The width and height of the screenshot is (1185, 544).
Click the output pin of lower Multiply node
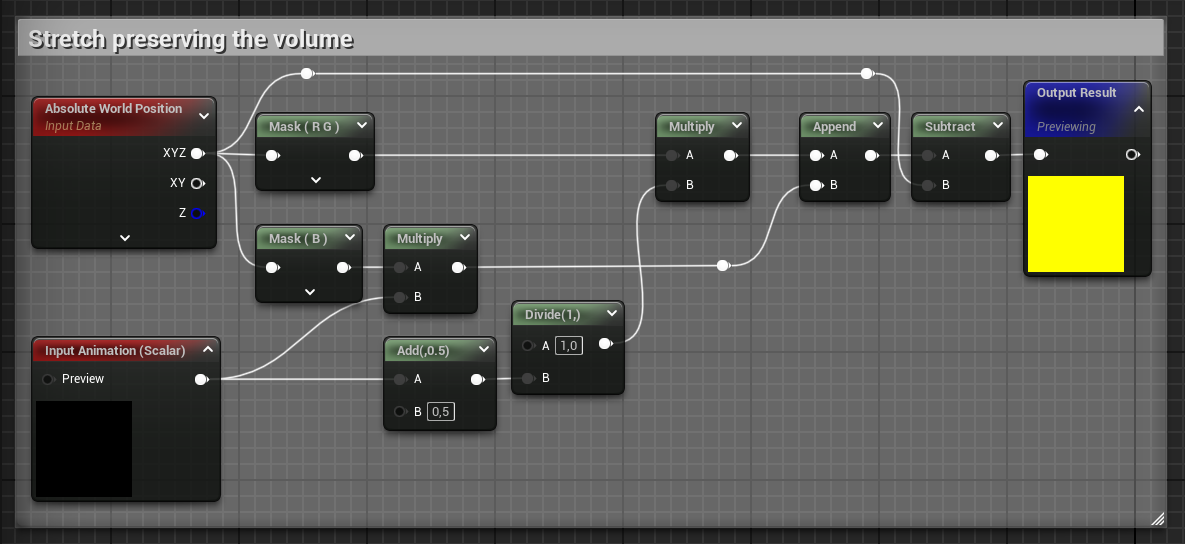tap(459, 267)
